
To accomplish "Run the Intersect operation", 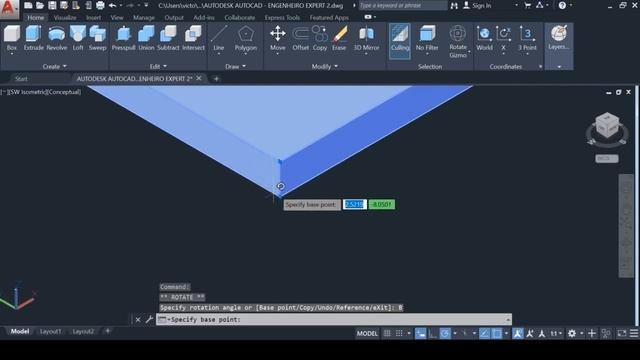I will (x=193, y=38).
